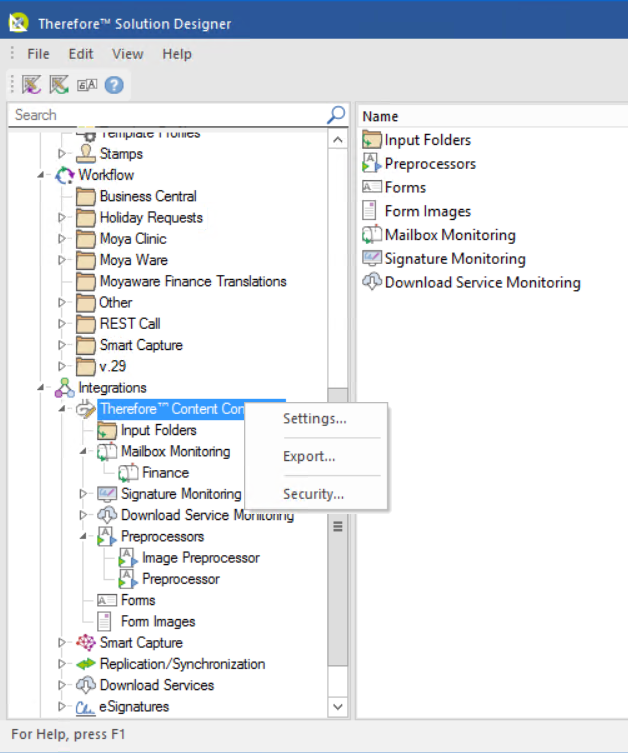Select Form Images in the tree
Image resolution: width=628 pixels, height=753 pixels.
click(x=158, y=621)
